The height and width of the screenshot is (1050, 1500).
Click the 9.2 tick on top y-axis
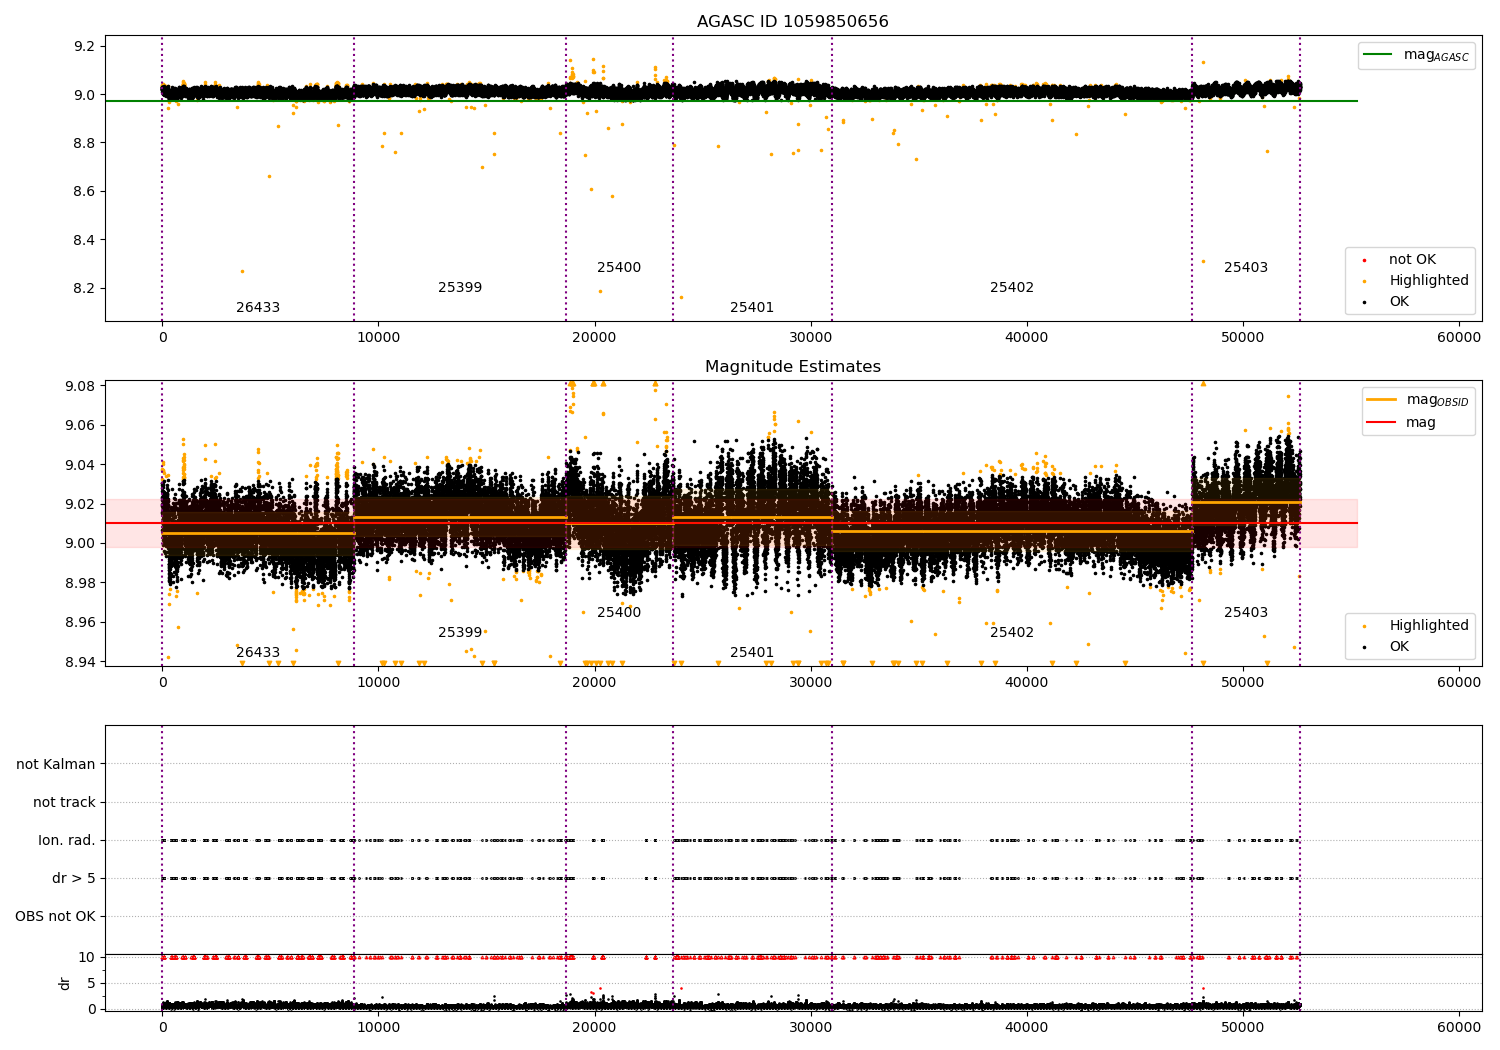click(84, 47)
